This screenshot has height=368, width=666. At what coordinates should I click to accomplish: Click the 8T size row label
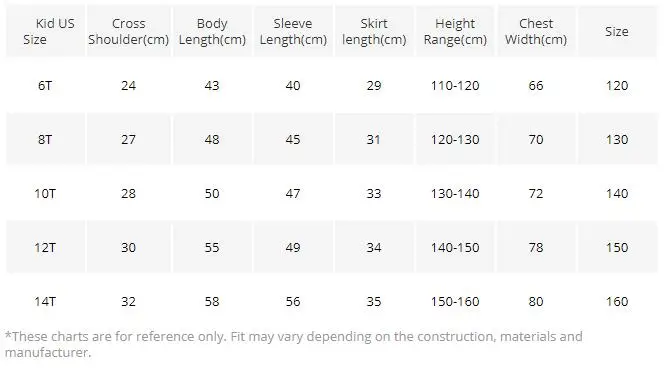coord(45,140)
